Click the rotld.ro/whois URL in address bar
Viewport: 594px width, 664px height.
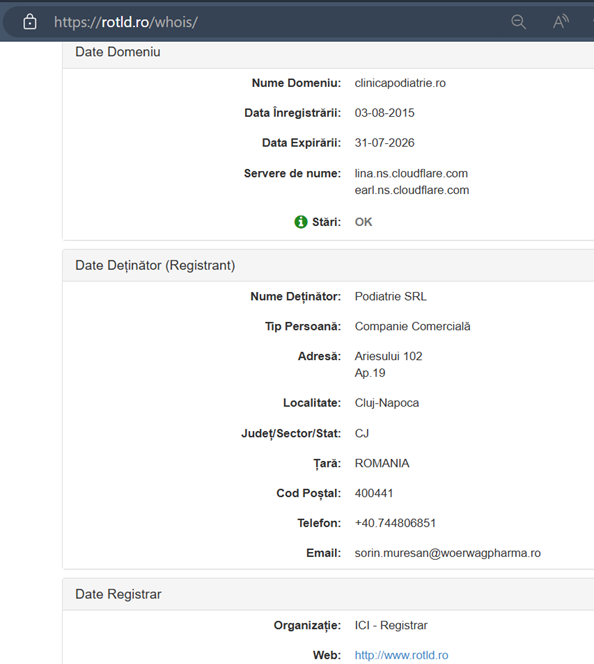(x=126, y=22)
